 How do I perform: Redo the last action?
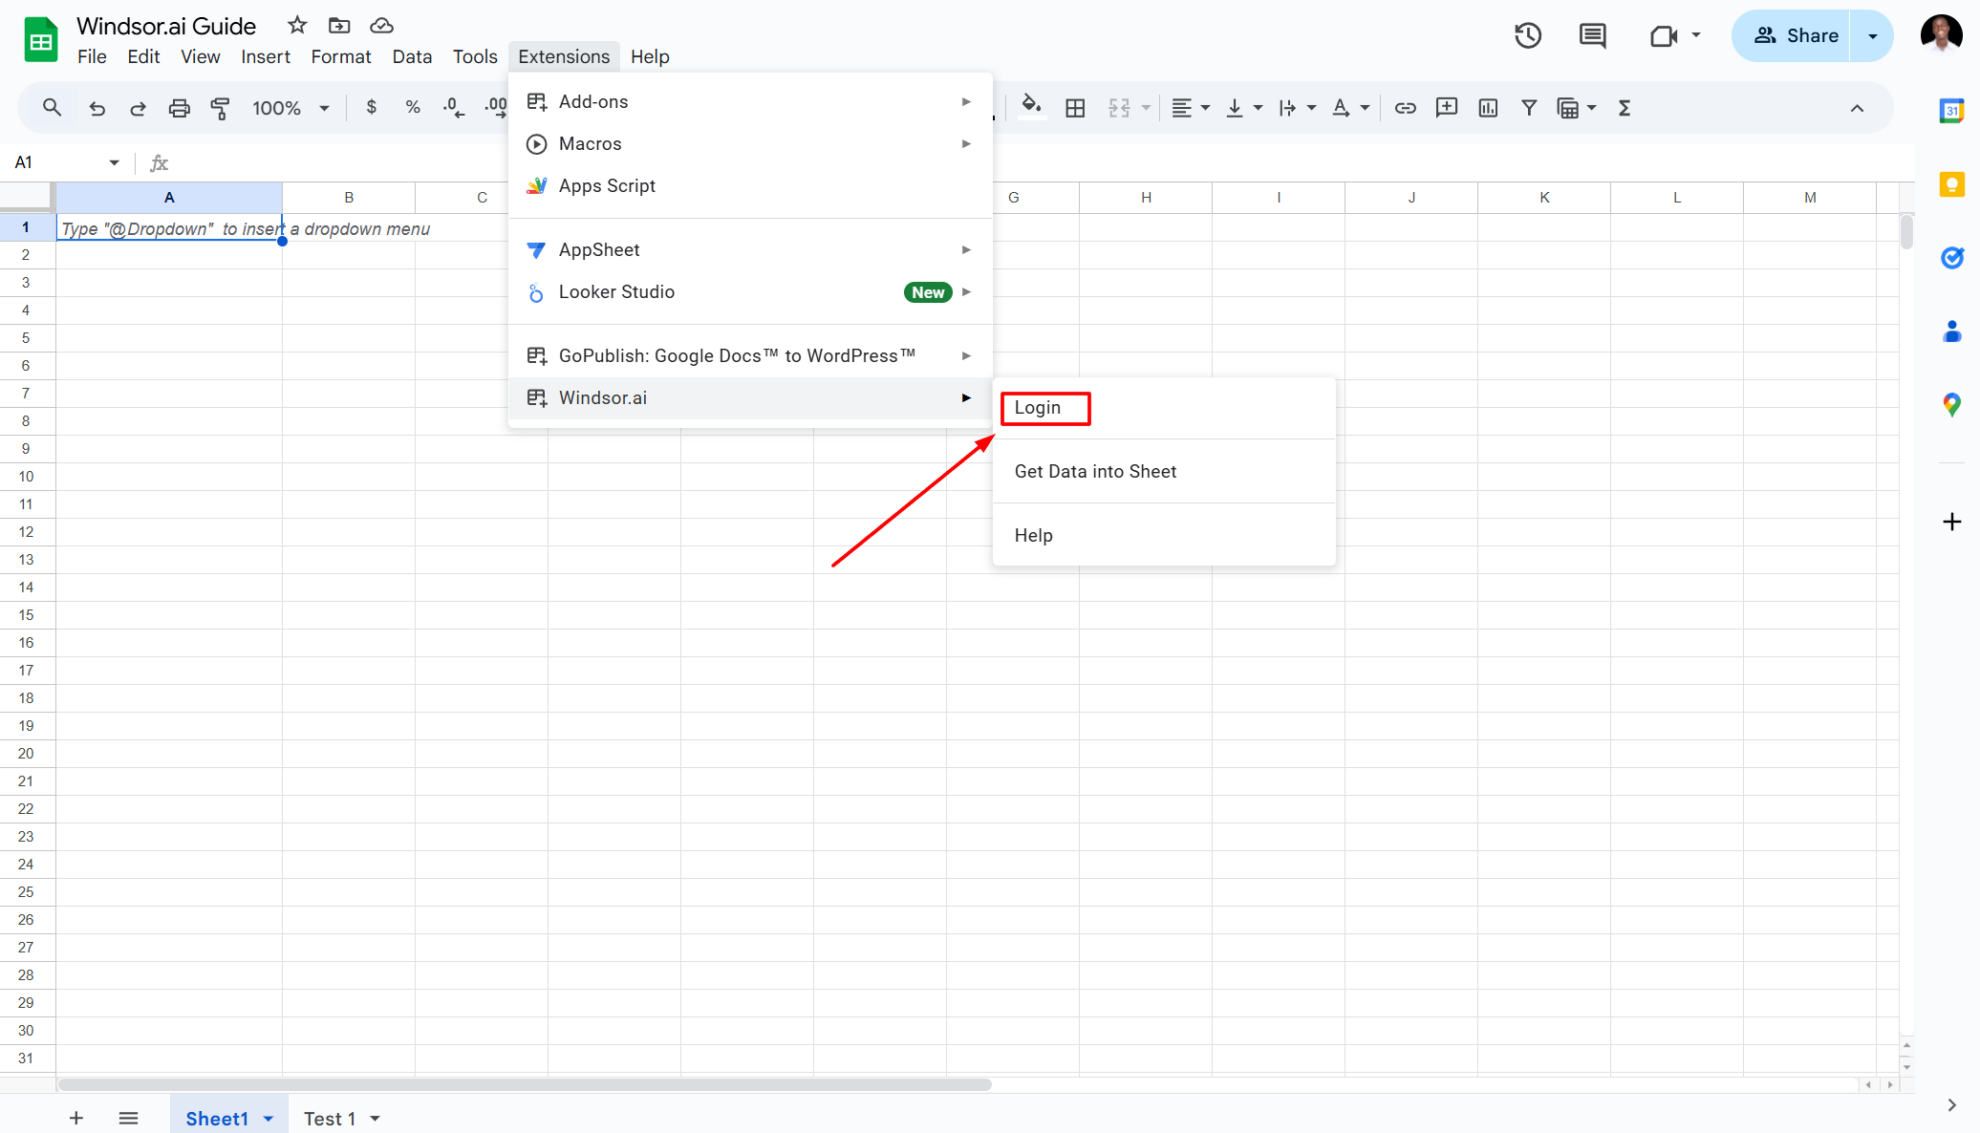point(138,107)
